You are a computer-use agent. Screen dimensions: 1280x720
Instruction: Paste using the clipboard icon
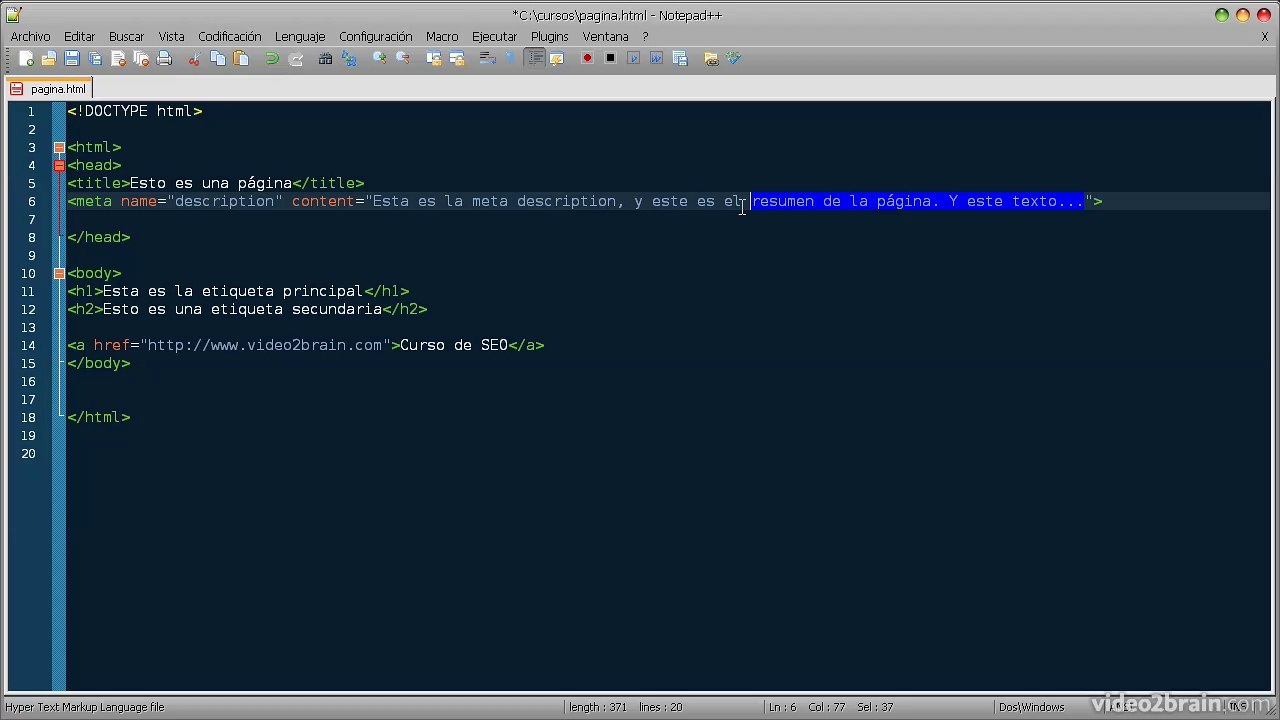pyautogui.click(x=241, y=59)
